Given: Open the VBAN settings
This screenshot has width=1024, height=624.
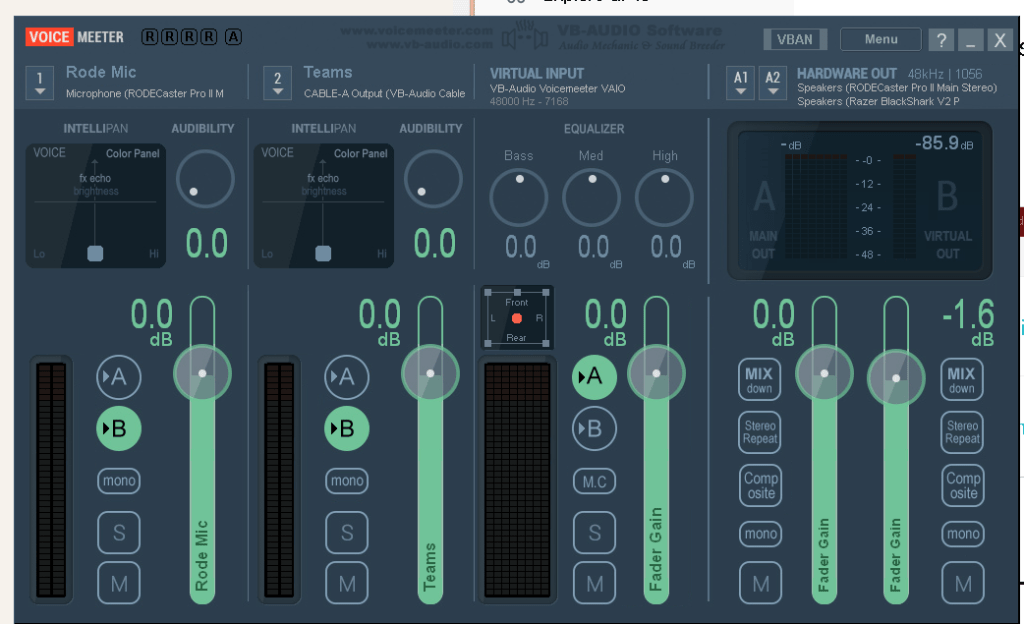Looking at the screenshot, I should (x=795, y=39).
